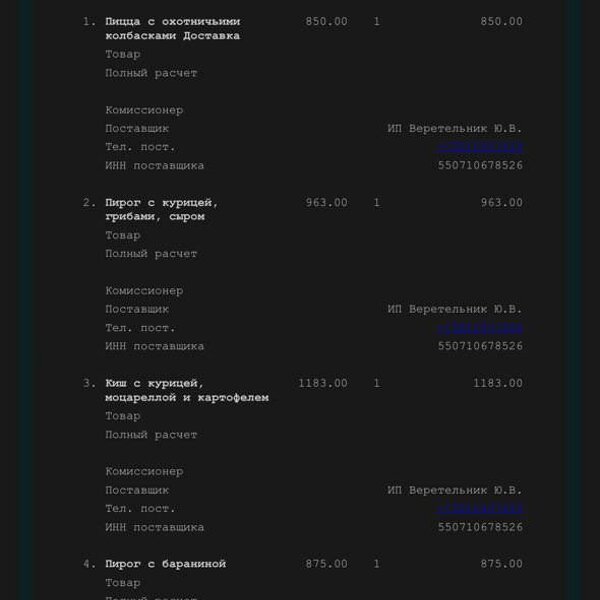Image resolution: width=600 pixels, height=600 pixels.
Task: Click supplier INN value under the pizza item
Action: (480, 165)
